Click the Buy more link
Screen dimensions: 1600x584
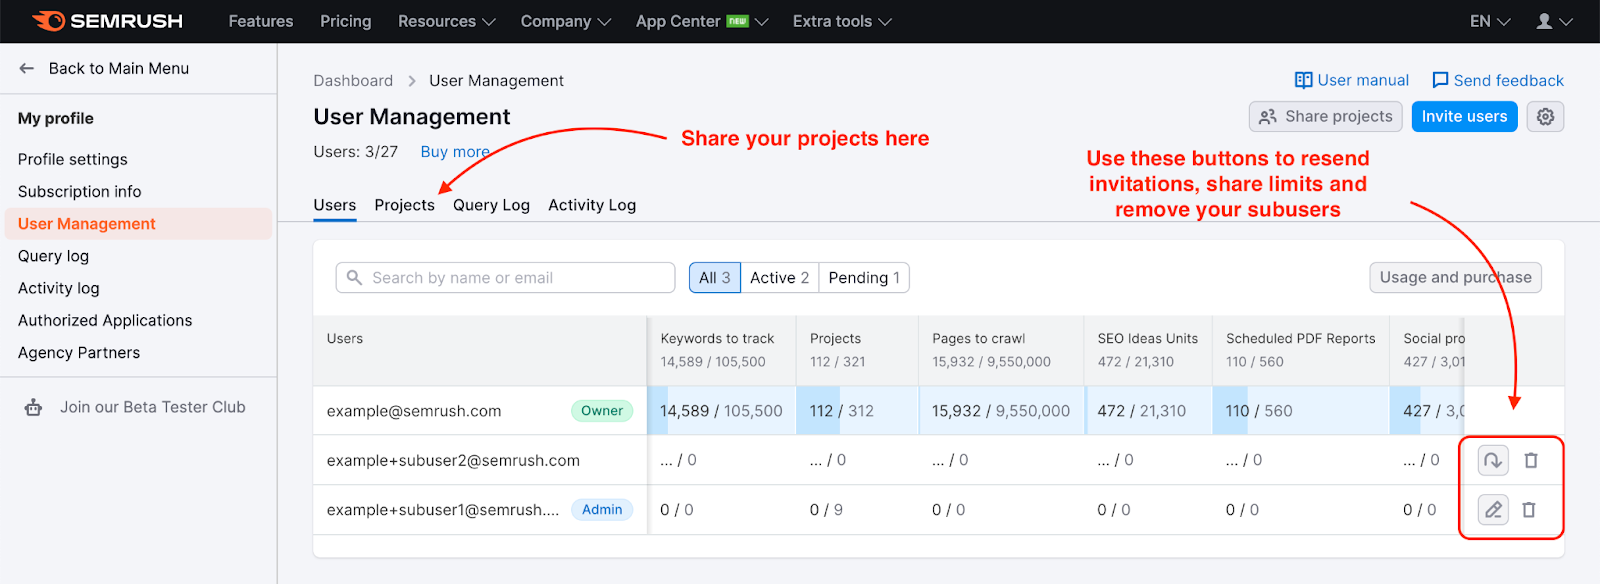click(455, 152)
